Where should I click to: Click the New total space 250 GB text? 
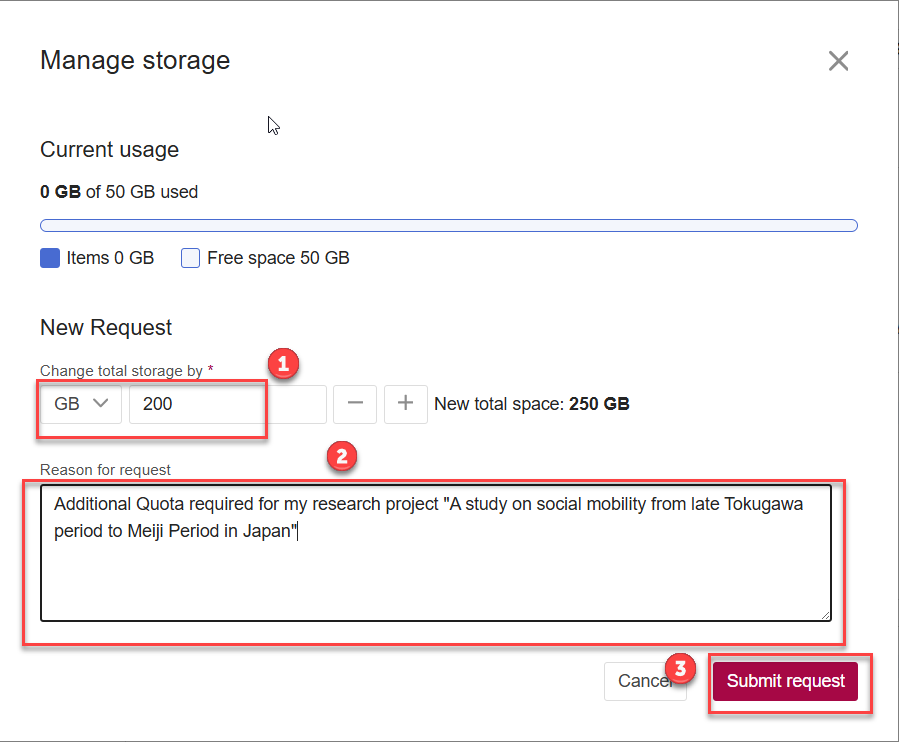click(531, 404)
